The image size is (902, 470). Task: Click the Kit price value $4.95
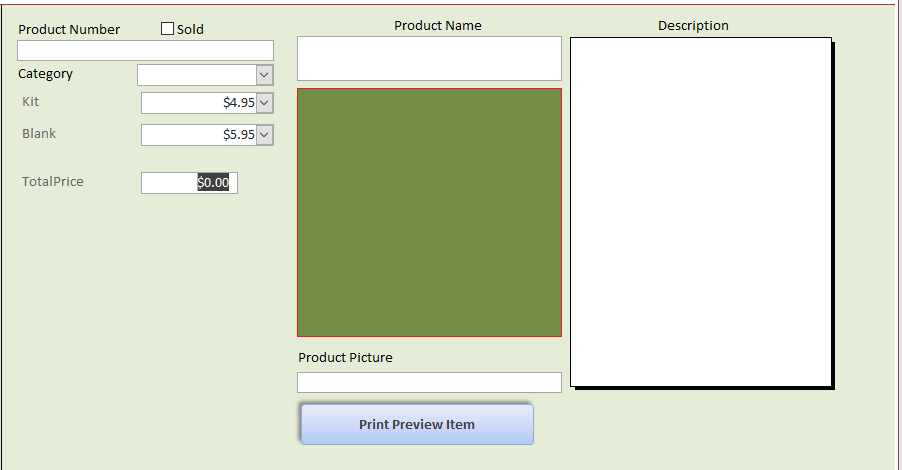(199, 103)
